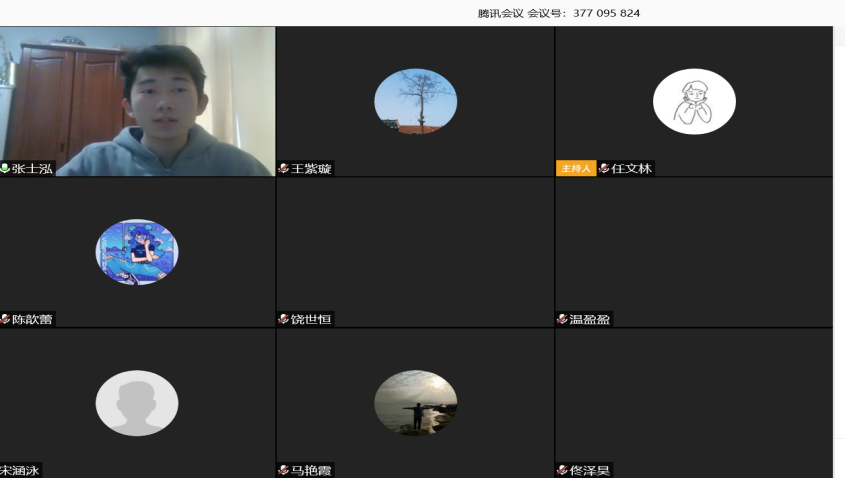Click the sketch avatar of 任文林
Image resolution: width=845 pixels, height=479 pixels.
click(x=694, y=101)
